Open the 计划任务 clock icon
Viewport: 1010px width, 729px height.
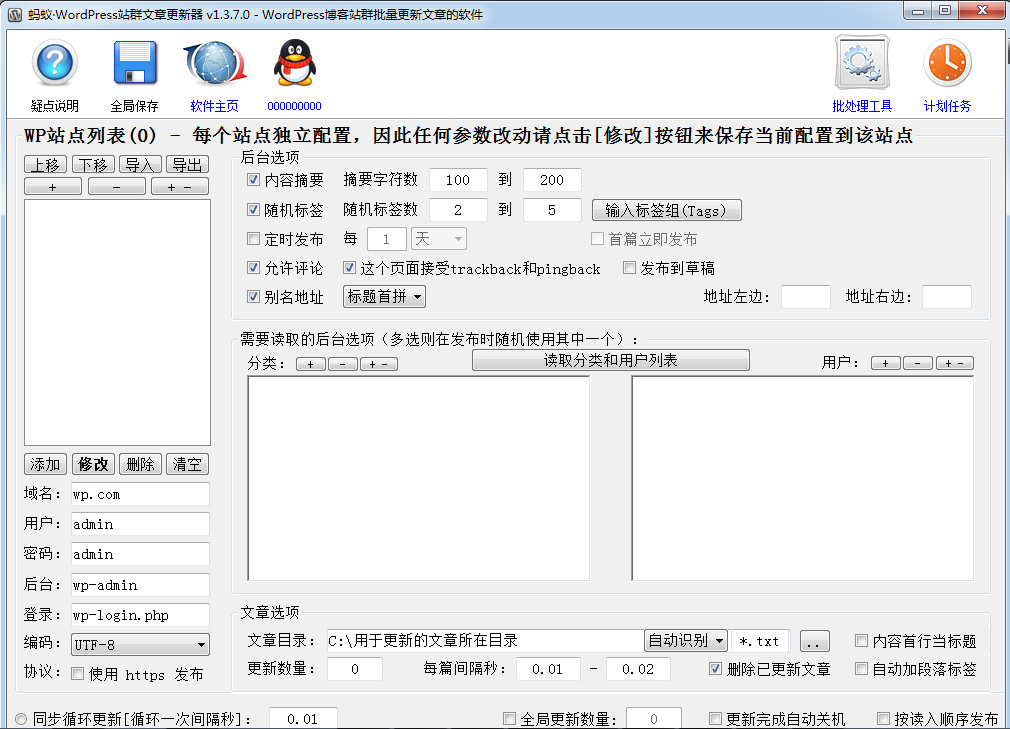coord(947,63)
